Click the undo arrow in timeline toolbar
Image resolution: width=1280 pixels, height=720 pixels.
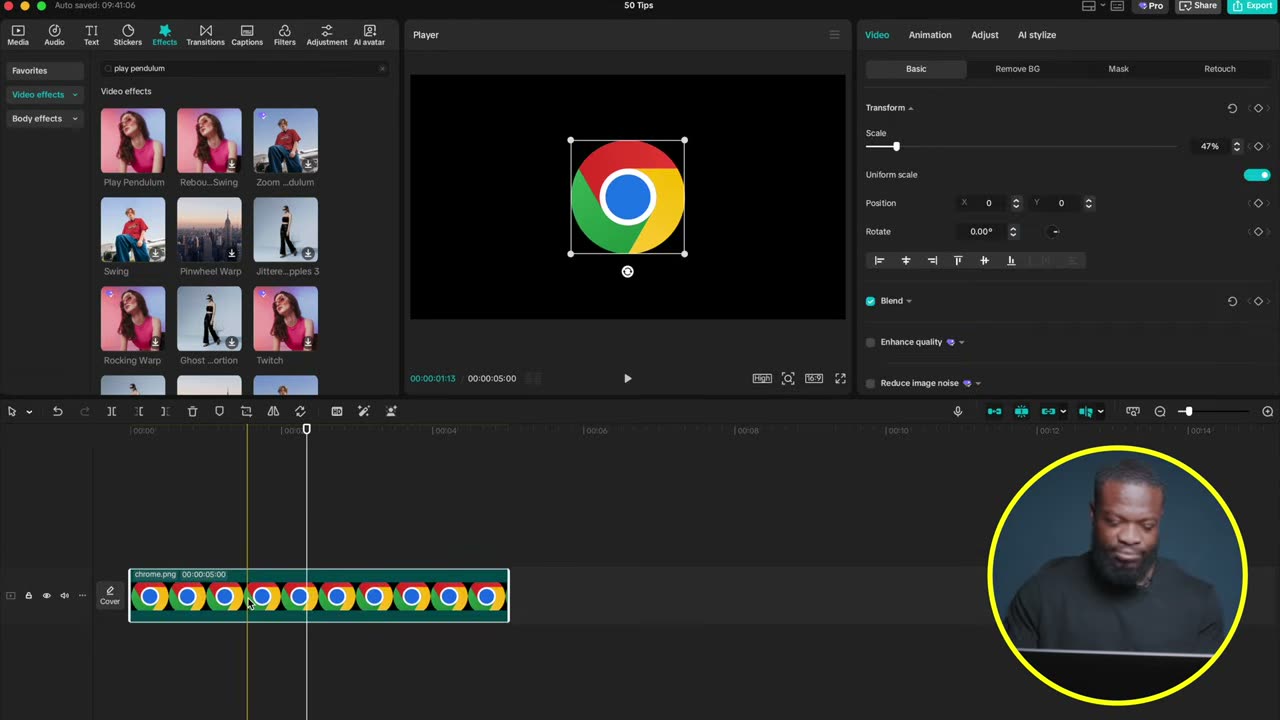tap(57, 411)
